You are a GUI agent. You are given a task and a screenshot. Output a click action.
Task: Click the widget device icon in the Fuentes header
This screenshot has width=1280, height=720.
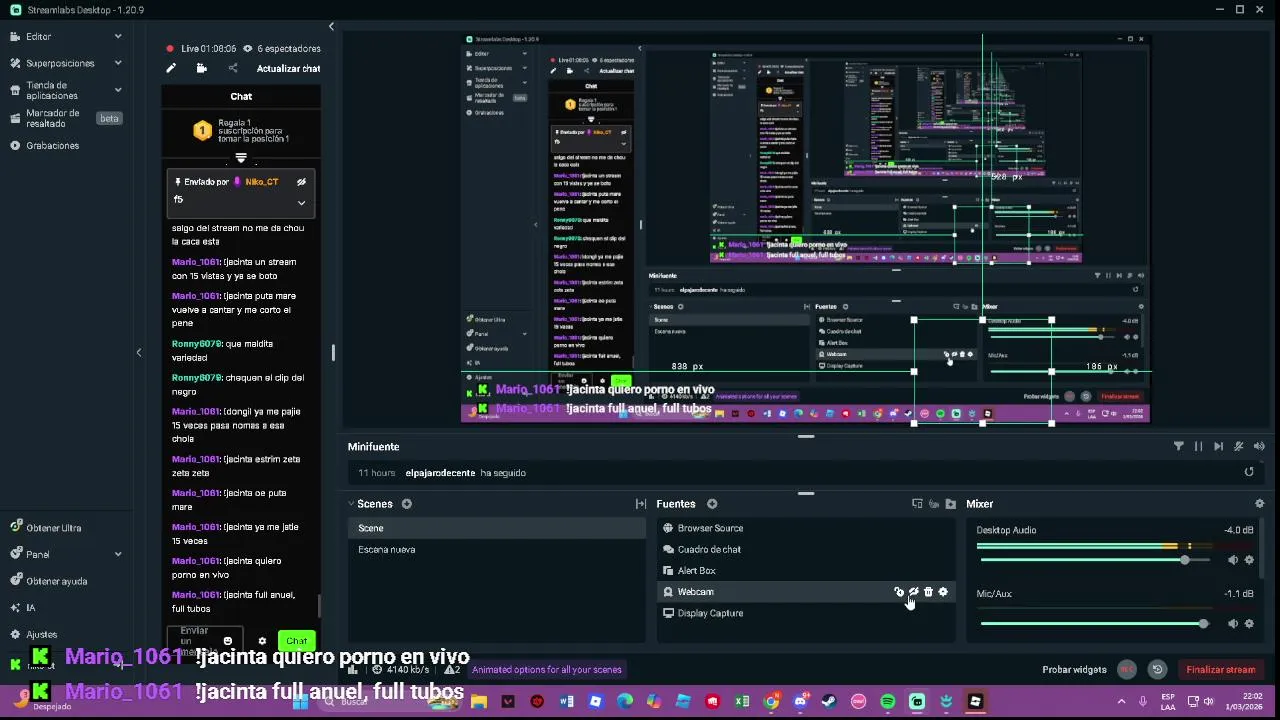click(x=917, y=504)
